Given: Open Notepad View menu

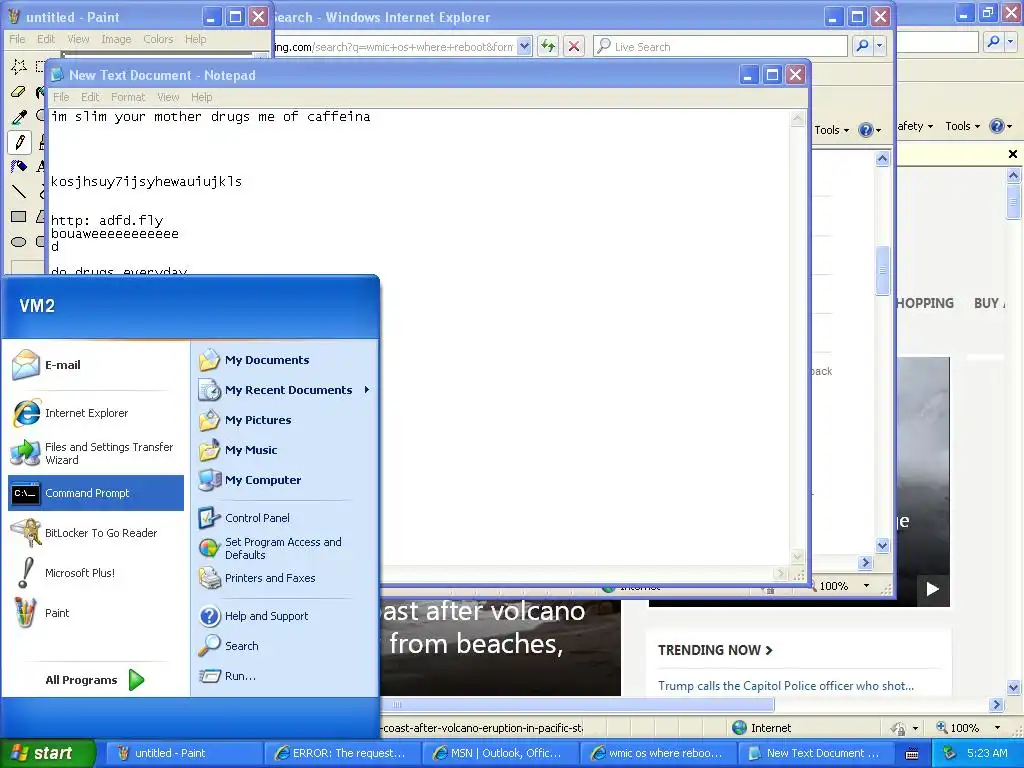Looking at the screenshot, I should 168,97.
